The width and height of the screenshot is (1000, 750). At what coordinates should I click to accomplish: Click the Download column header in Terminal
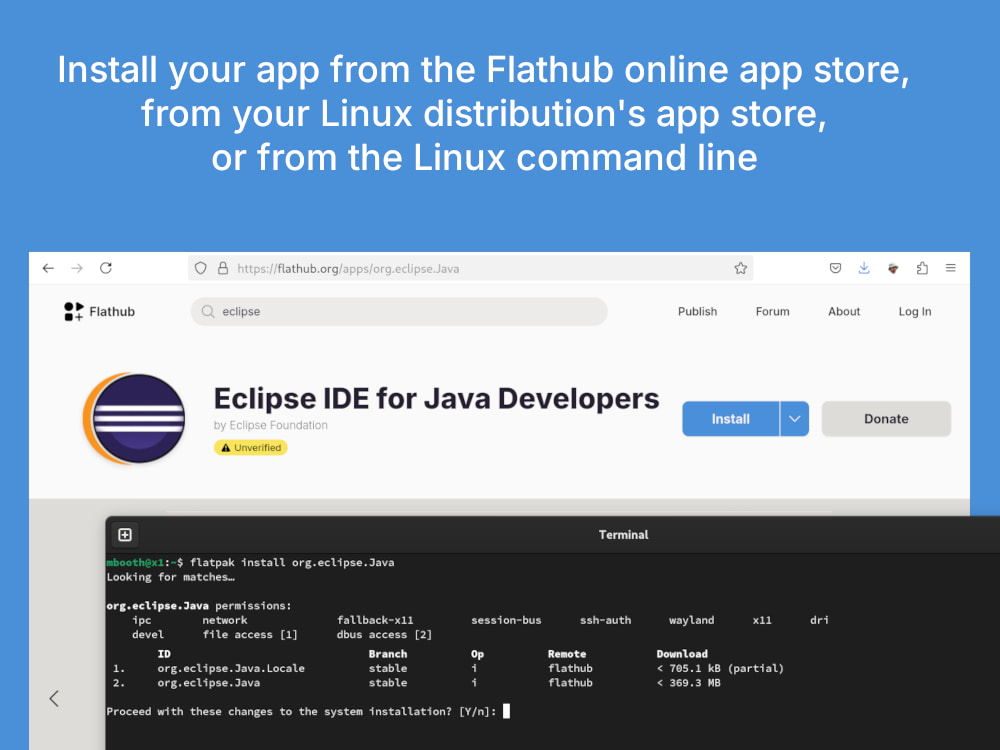[x=682, y=654]
